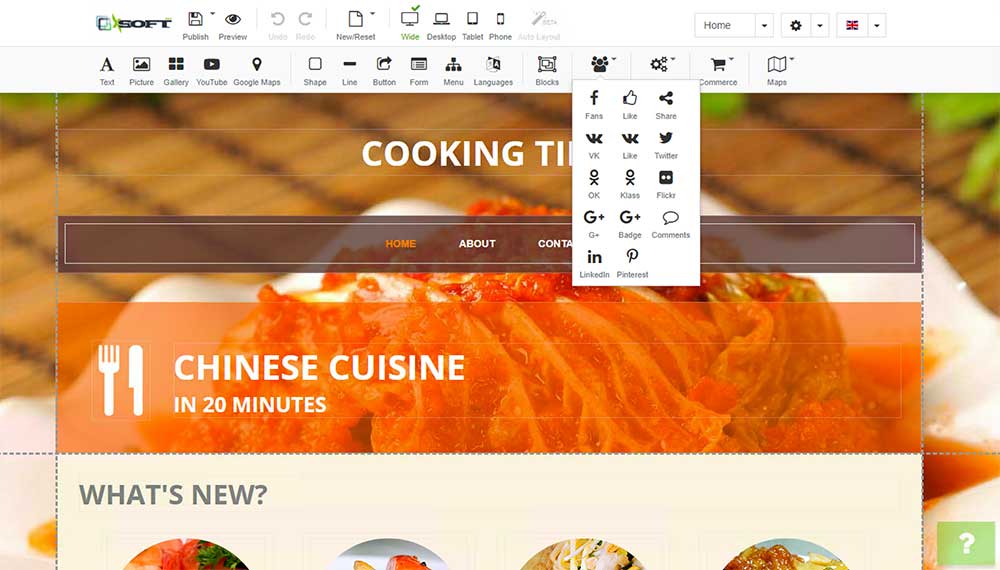Add a Form element
Image resolution: width=1000 pixels, height=570 pixels.
pos(419,70)
